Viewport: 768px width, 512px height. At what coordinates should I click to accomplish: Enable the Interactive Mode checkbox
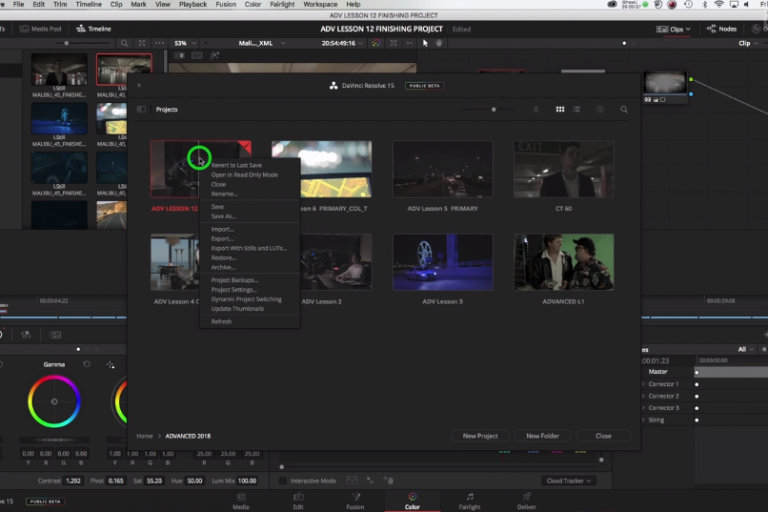click(284, 481)
